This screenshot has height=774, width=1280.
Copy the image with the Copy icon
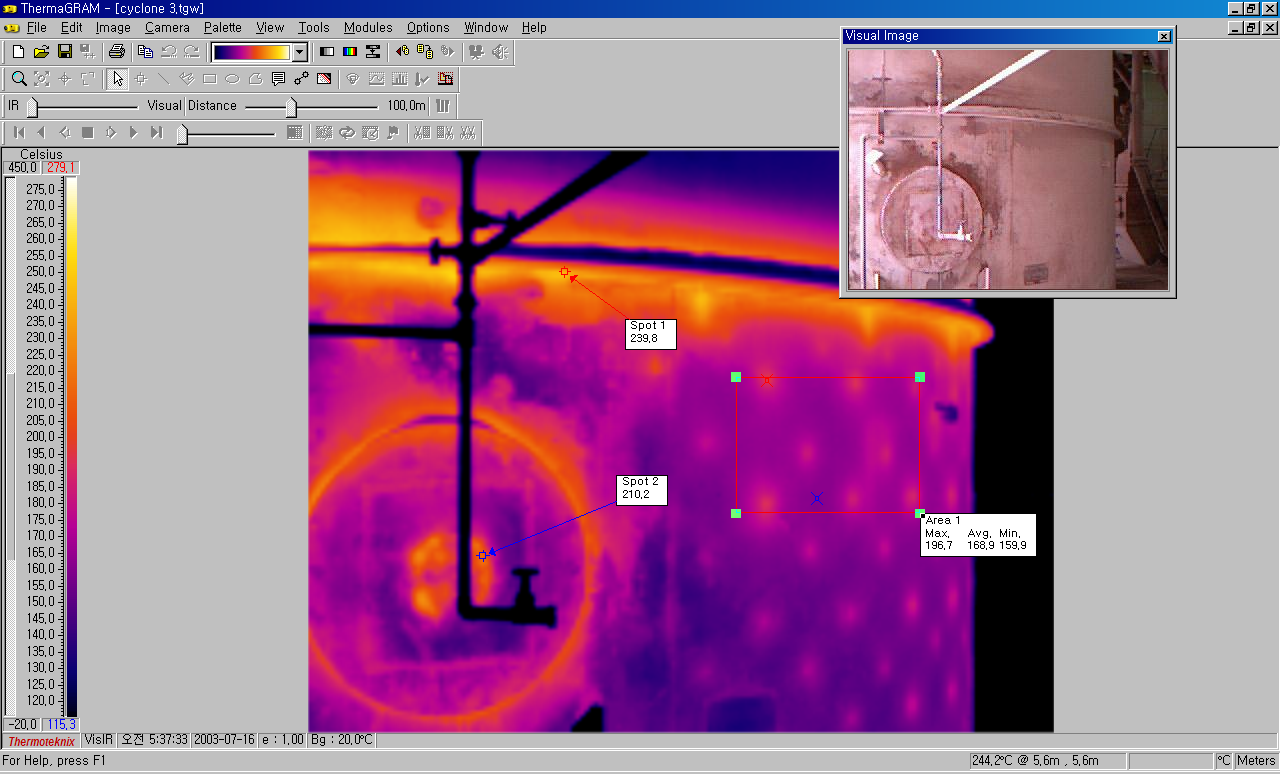pos(146,52)
